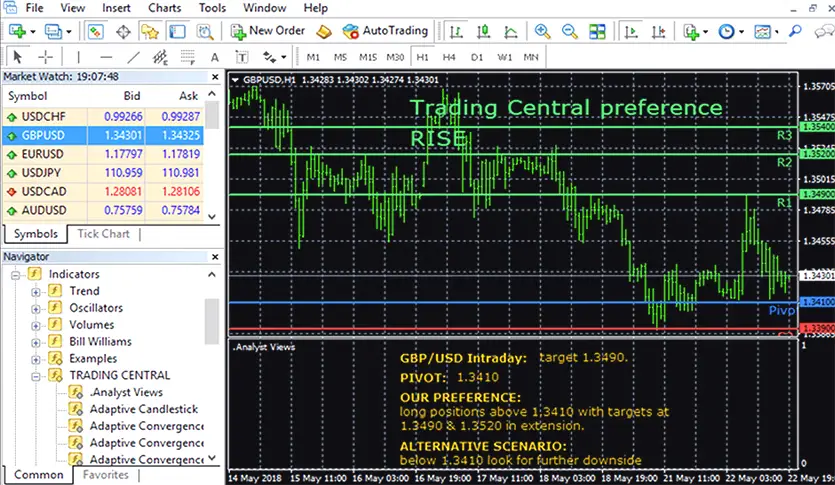835x485 pixels.
Task: Select the trendline drawing tool
Action: [134, 57]
